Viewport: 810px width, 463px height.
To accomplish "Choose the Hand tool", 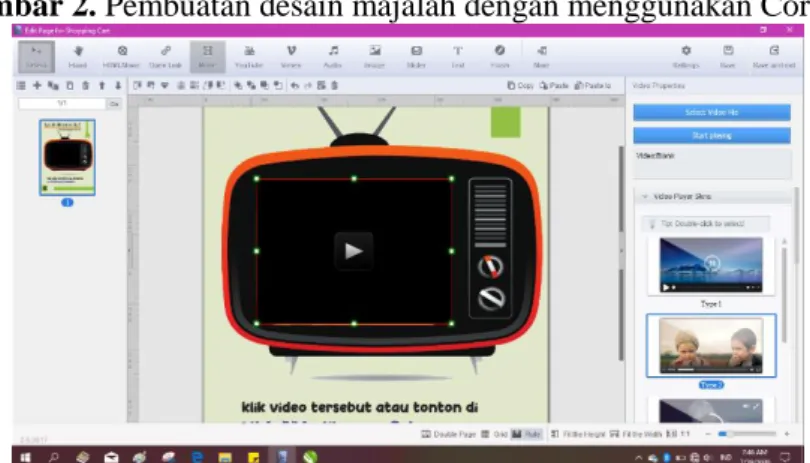I will [x=78, y=57].
